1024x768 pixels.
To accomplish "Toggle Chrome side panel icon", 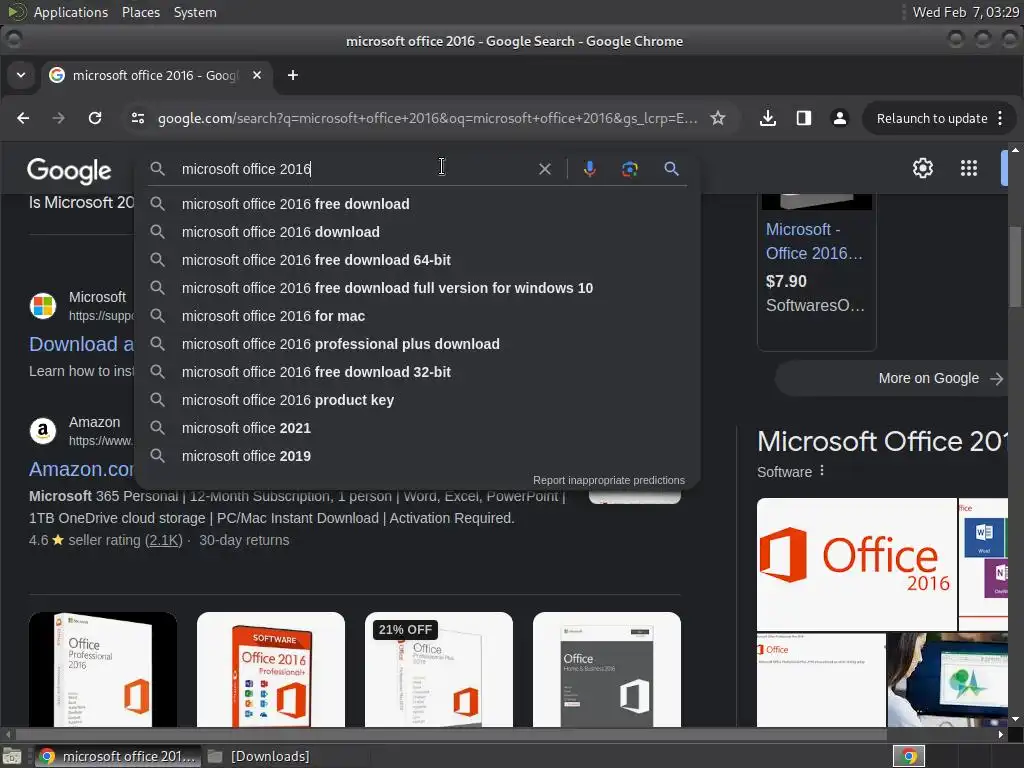I will click(x=804, y=118).
